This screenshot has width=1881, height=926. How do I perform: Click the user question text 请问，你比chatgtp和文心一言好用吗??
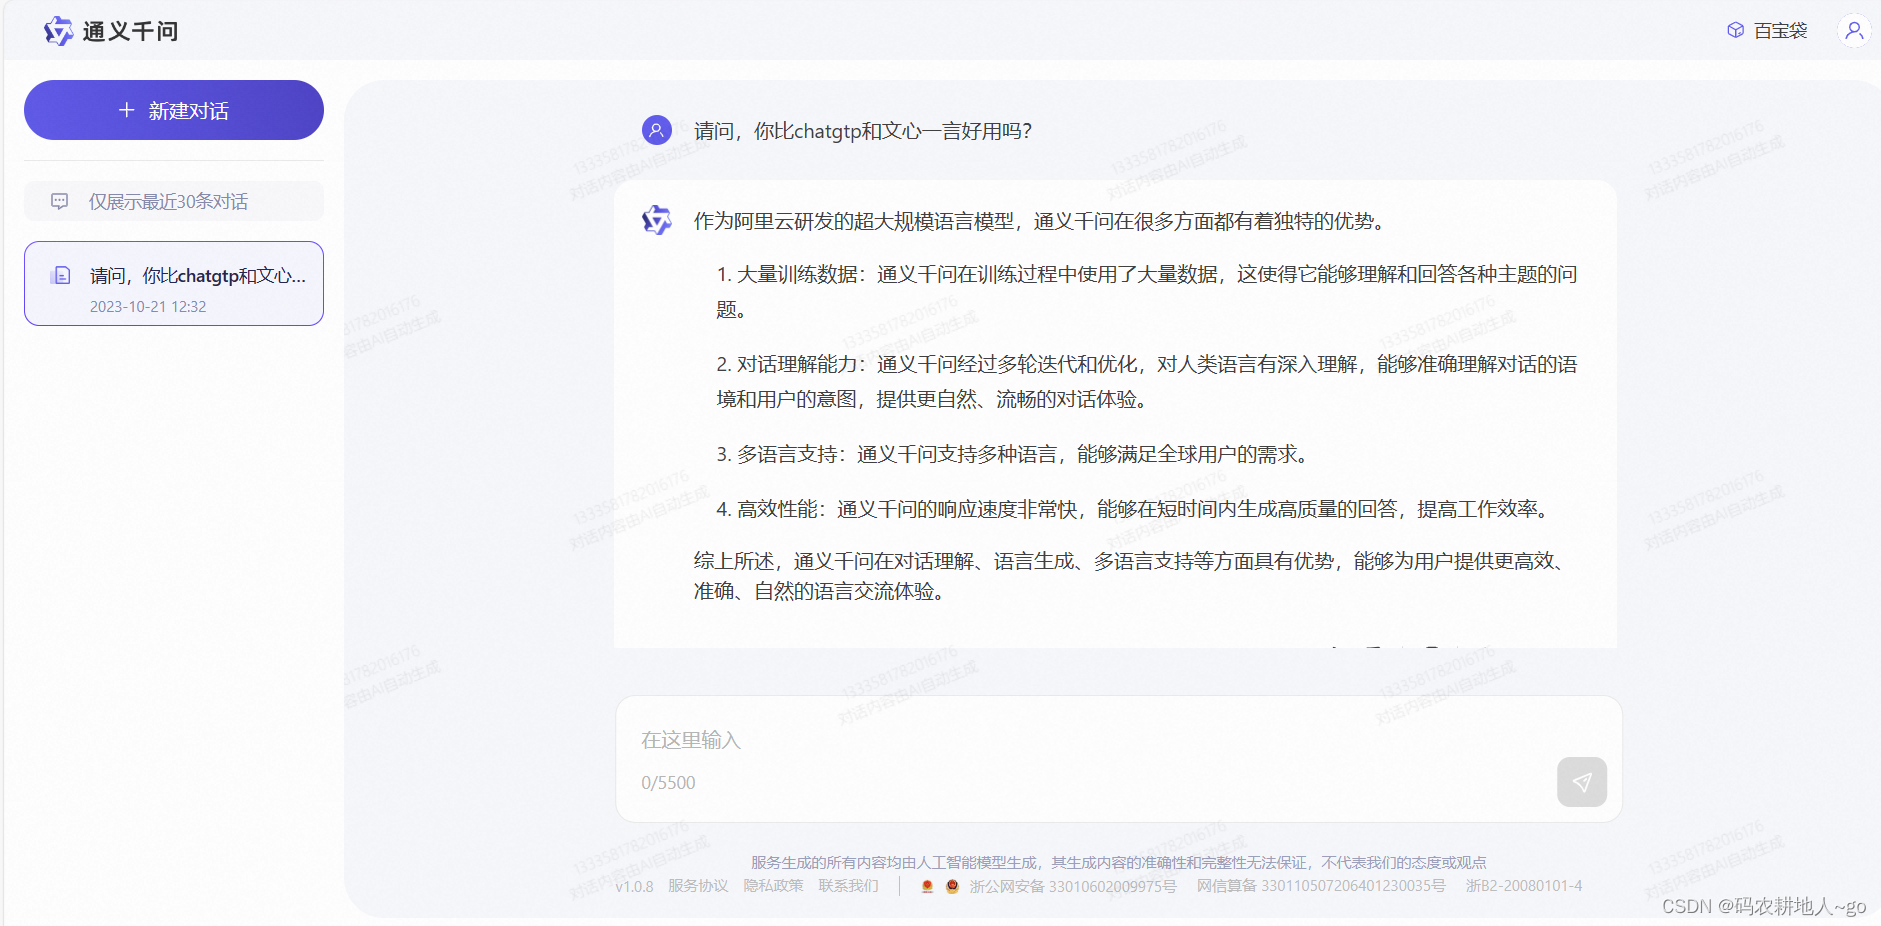[x=863, y=131]
